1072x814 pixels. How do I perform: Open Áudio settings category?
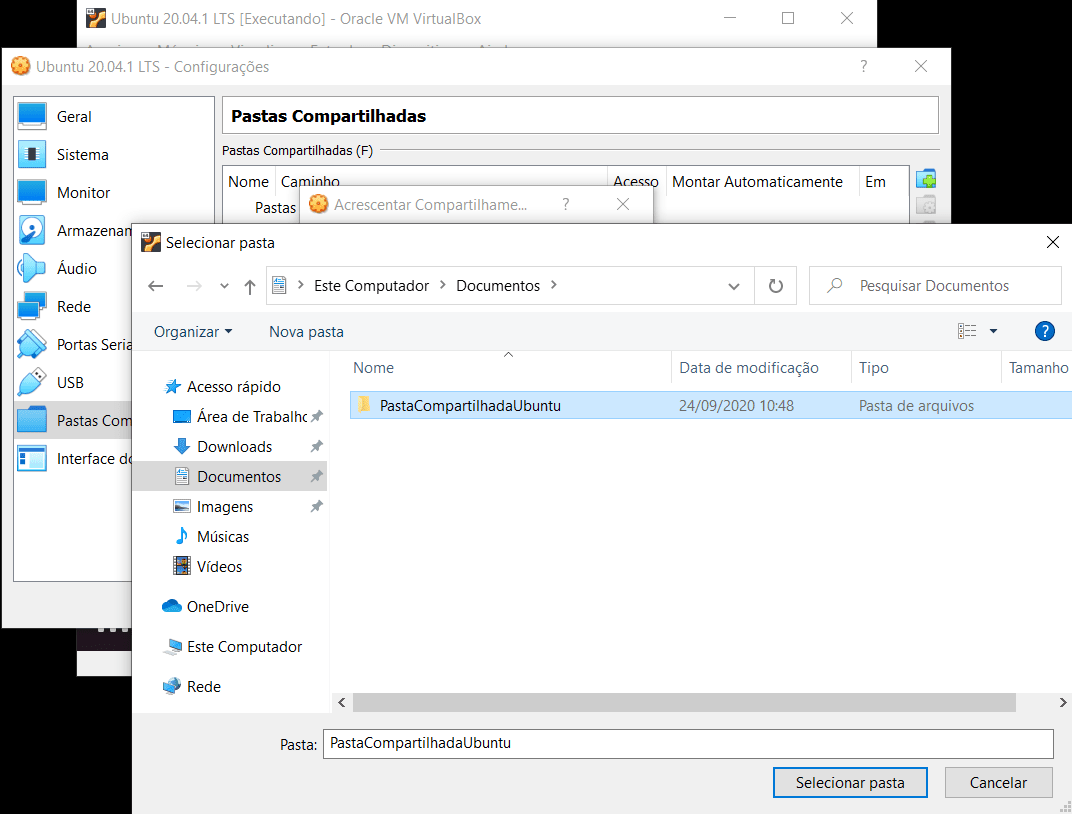[77, 269]
